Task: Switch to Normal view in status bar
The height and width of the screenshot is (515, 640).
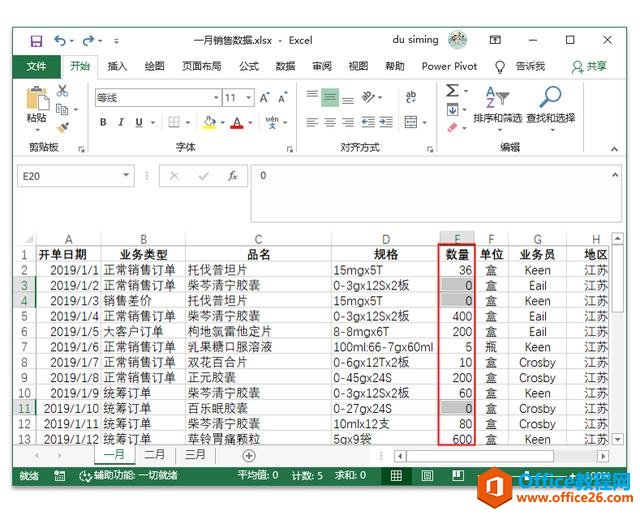Action: [396, 475]
